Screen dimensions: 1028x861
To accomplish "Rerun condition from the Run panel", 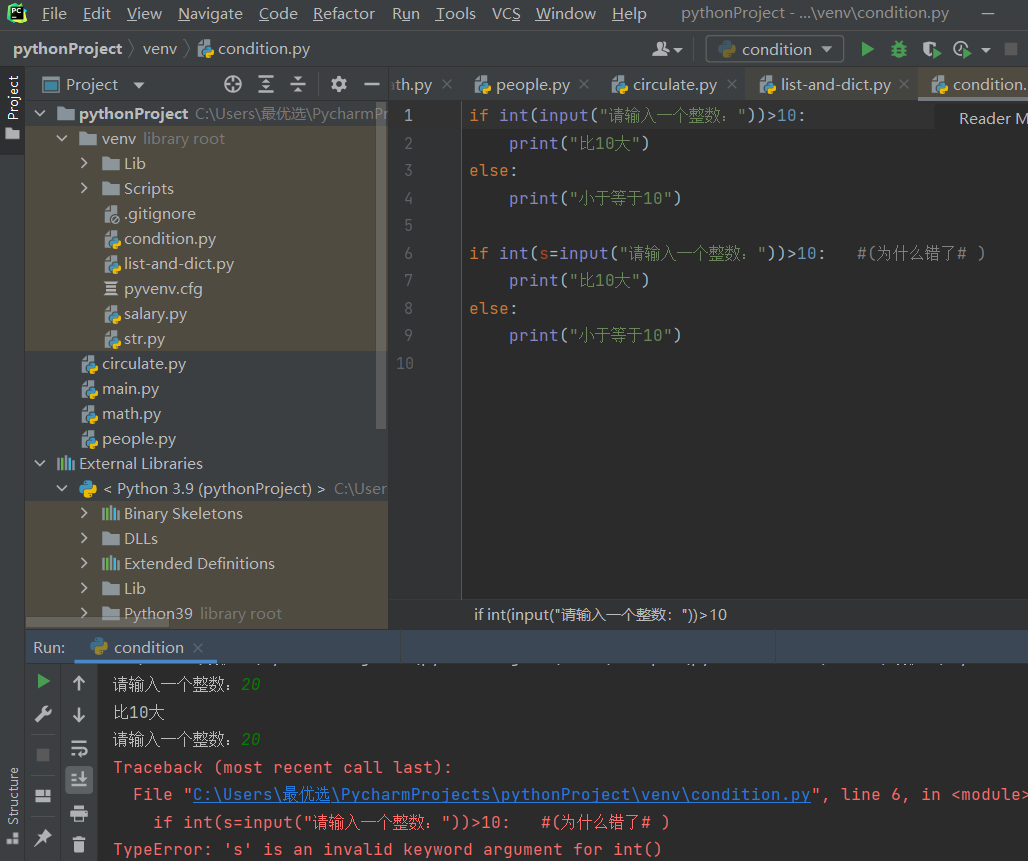I will [x=43, y=681].
